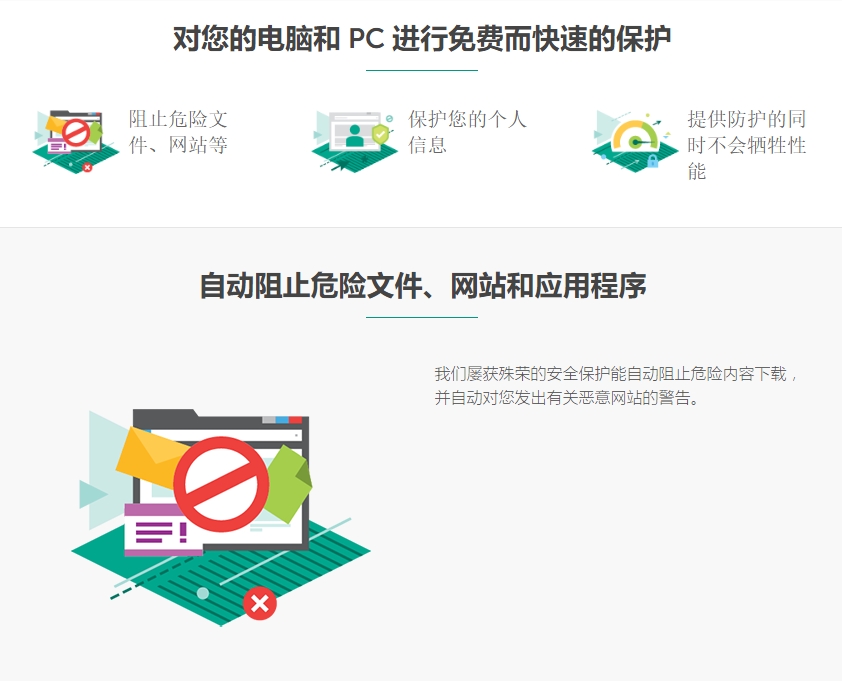Image resolution: width=842 pixels, height=681 pixels.
Task: Click the main heading about free PC protection
Action: coord(422,39)
